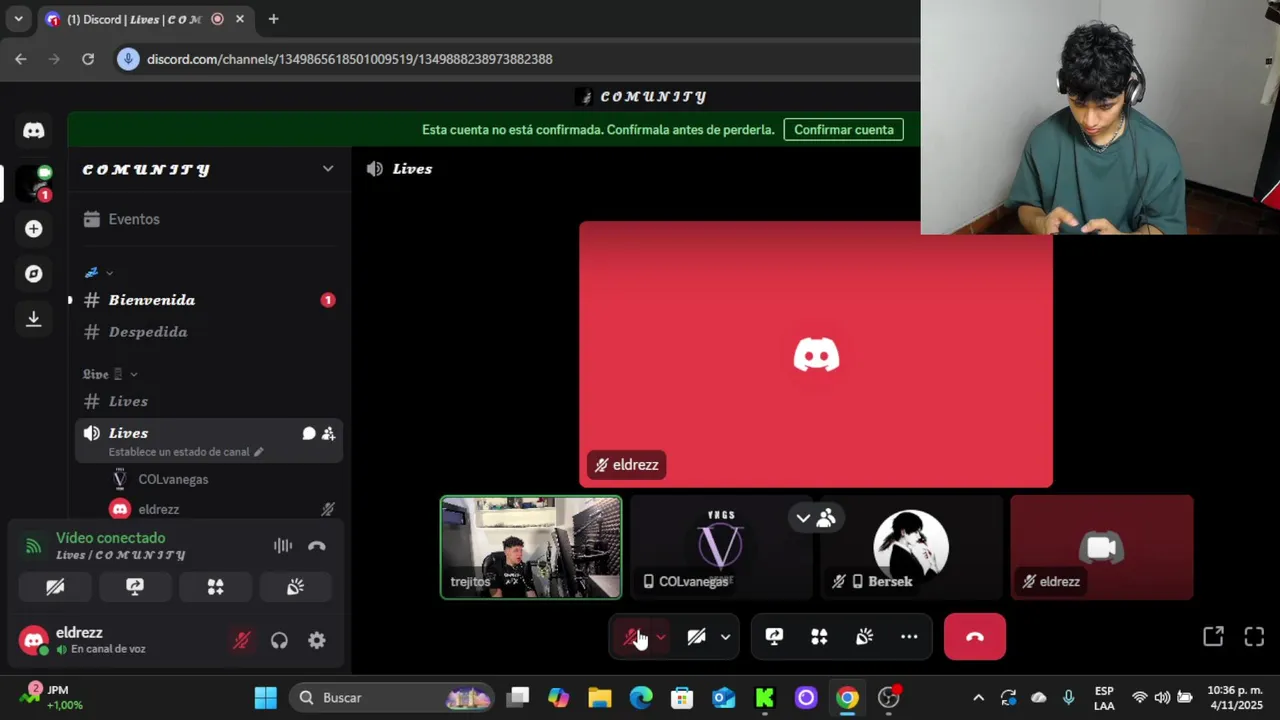Click the show members people icon above tiles
Image resolution: width=1280 pixels, height=720 pixels.
(826, 518)
